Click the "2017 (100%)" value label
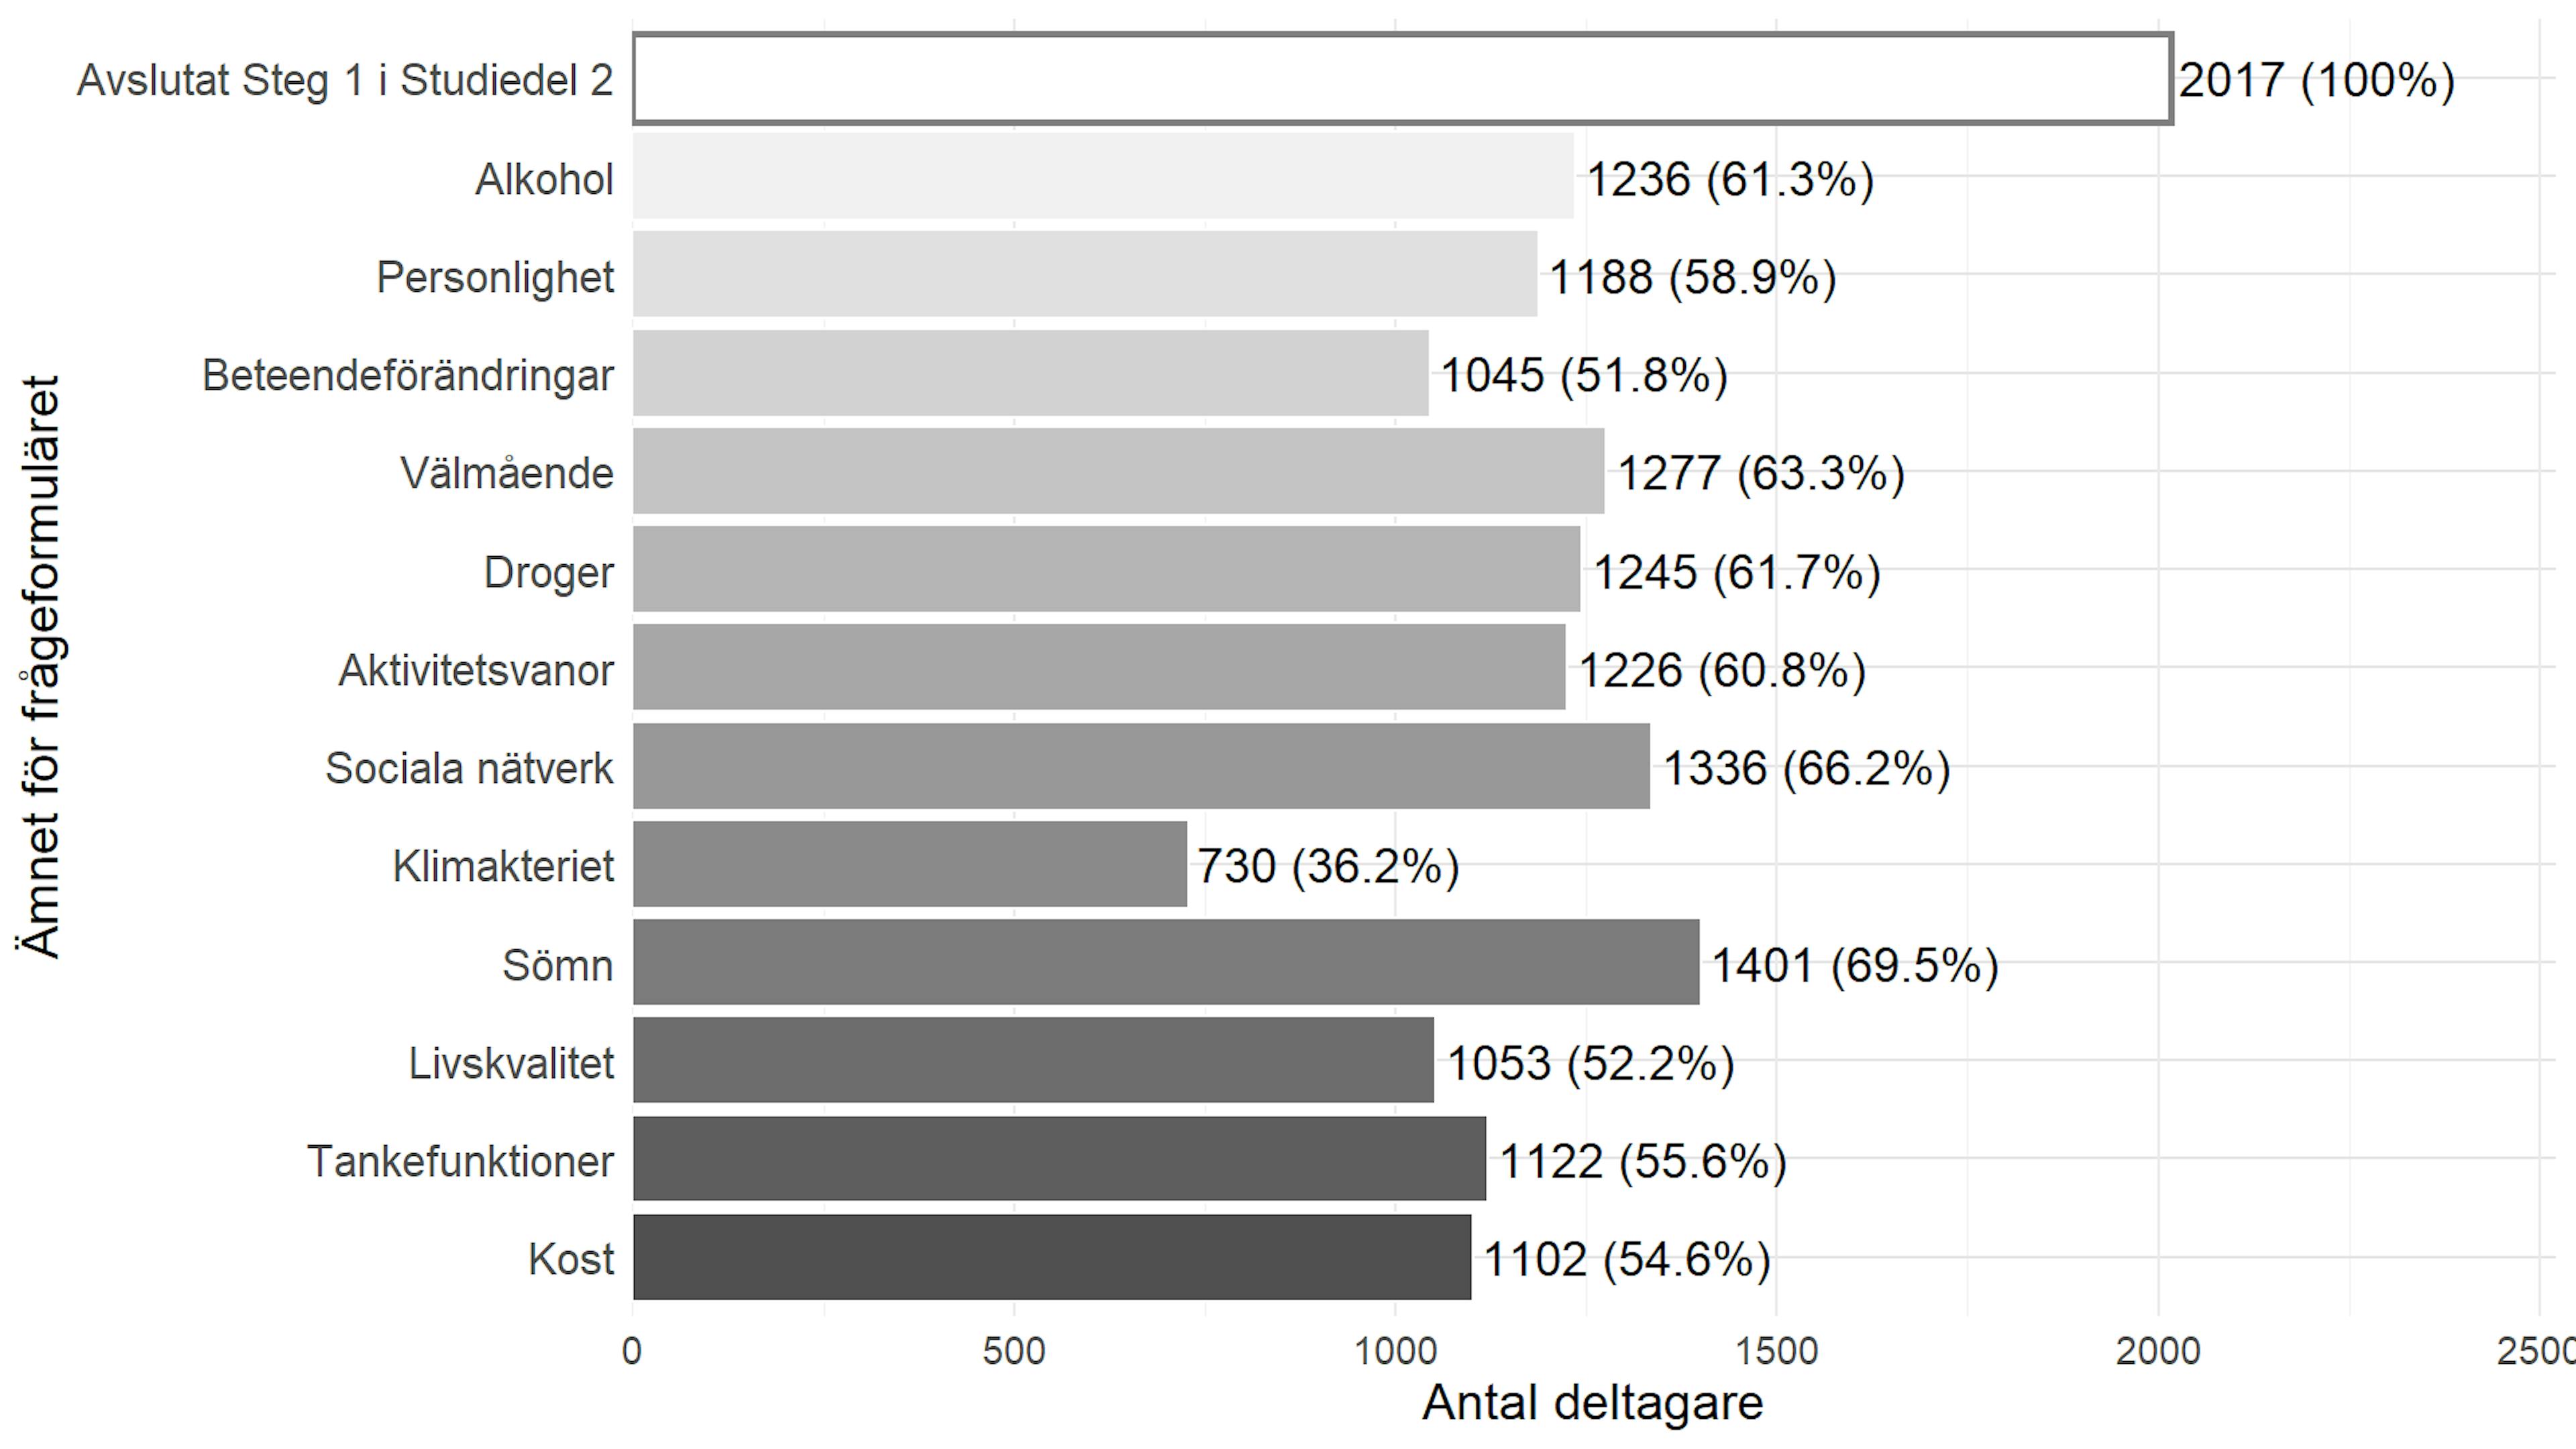 coord(2316,80)
